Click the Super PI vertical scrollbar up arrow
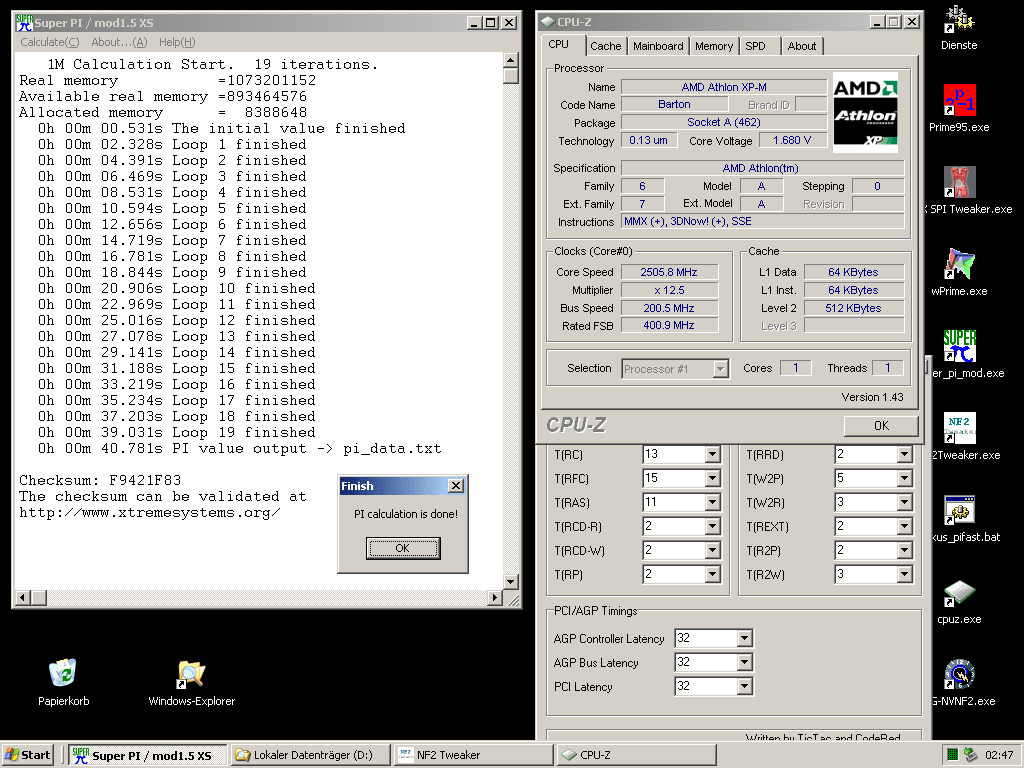Image resolution: width=1024 pixels, height=768 pixels. [x=511, y=60]
